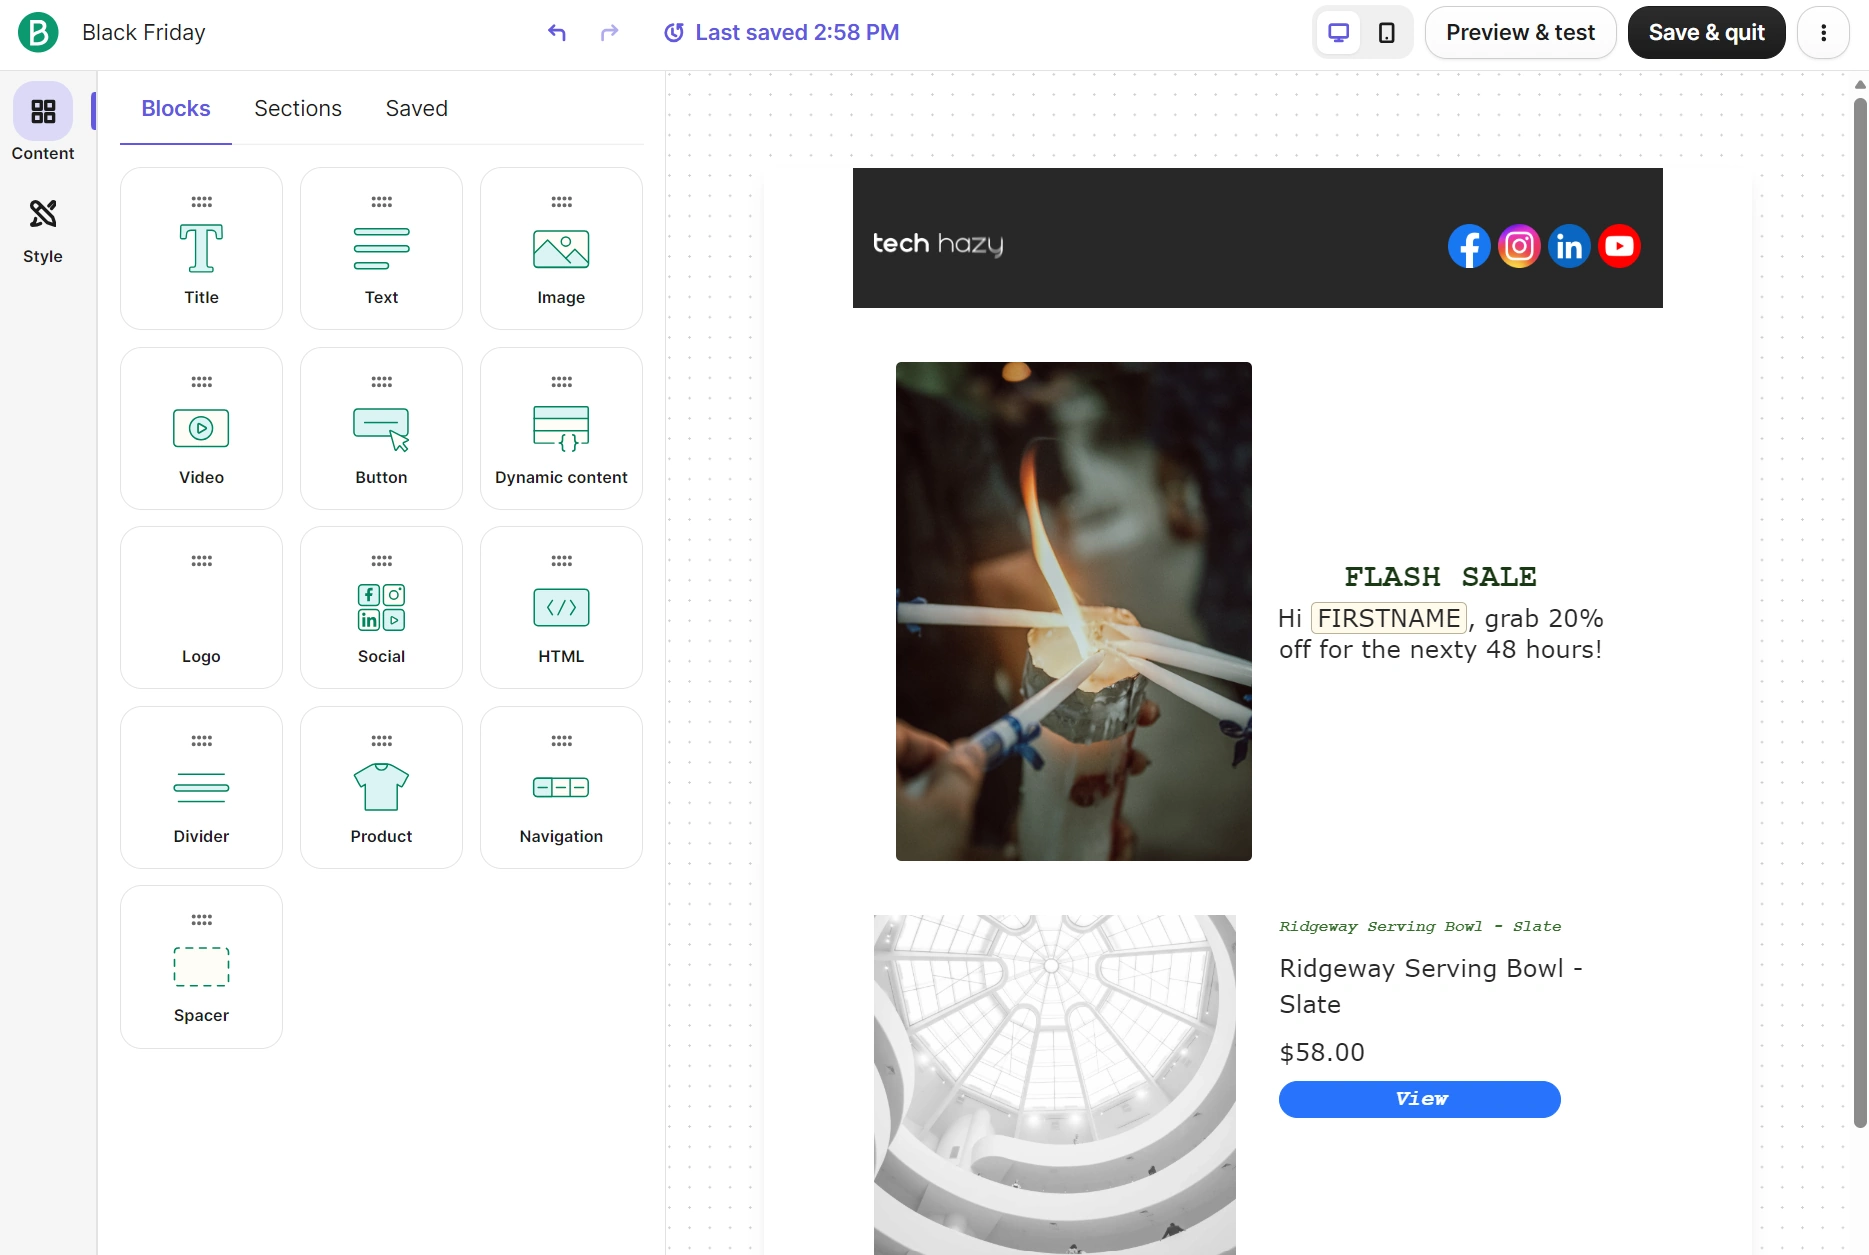Select the Video block

pyautogui.click(x=201, y=428)
